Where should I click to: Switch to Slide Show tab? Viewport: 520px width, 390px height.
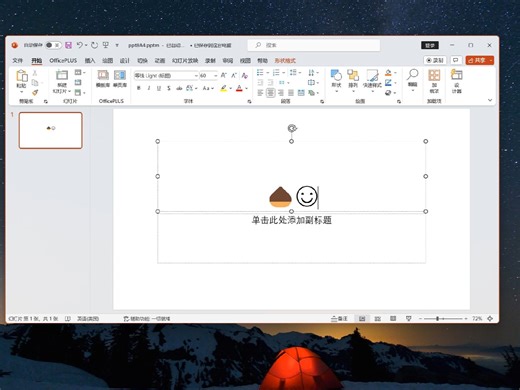[185, 60]
